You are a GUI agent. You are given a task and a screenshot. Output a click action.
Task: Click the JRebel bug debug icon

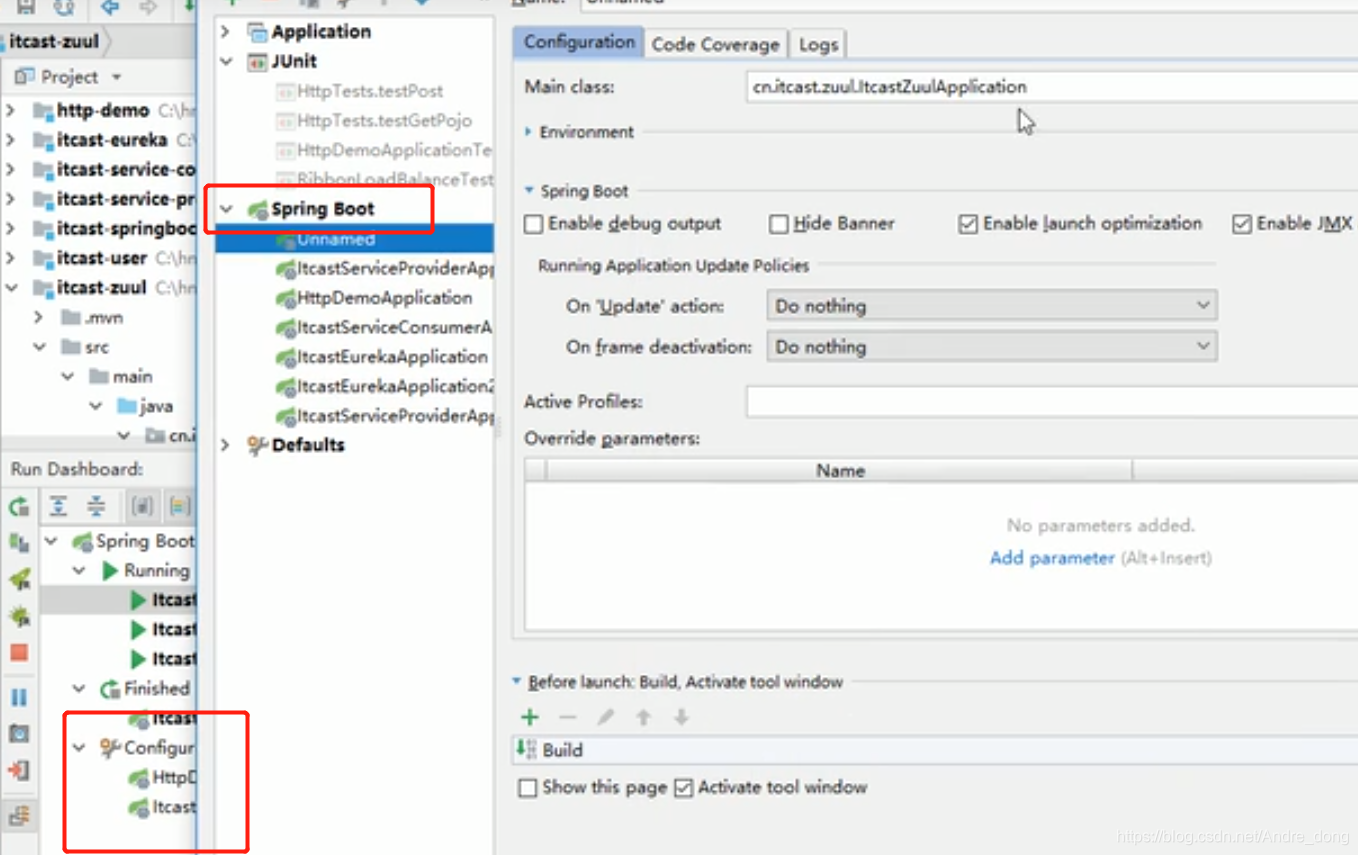tap(19, 616)
